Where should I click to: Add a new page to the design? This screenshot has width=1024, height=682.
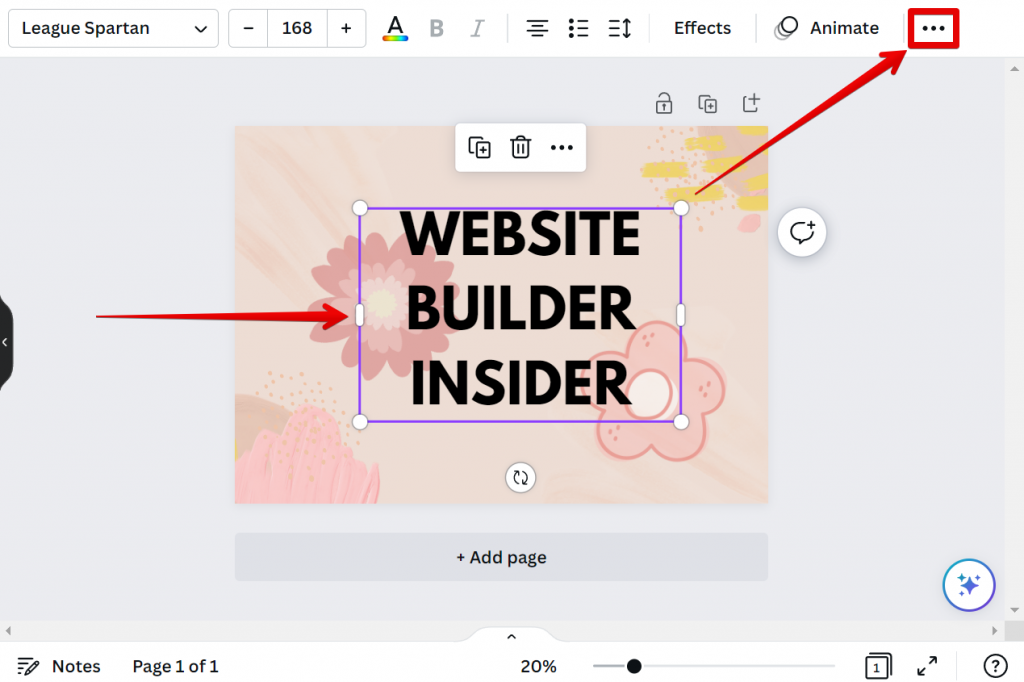500,557
